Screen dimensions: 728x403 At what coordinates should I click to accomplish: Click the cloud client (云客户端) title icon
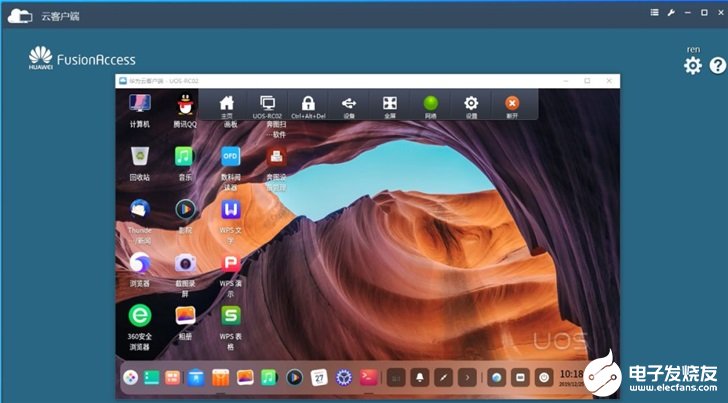point(20,16)
